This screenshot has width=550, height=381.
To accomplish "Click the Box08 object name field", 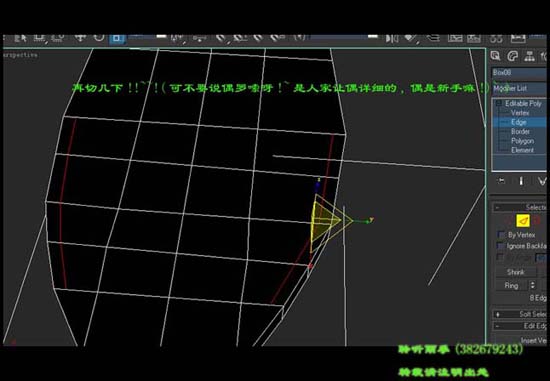I will [x=519, y=73].
